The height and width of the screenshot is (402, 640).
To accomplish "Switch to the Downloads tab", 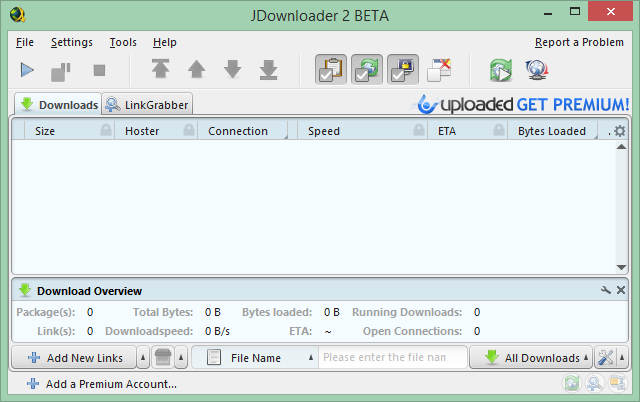I will coord(58,105).
